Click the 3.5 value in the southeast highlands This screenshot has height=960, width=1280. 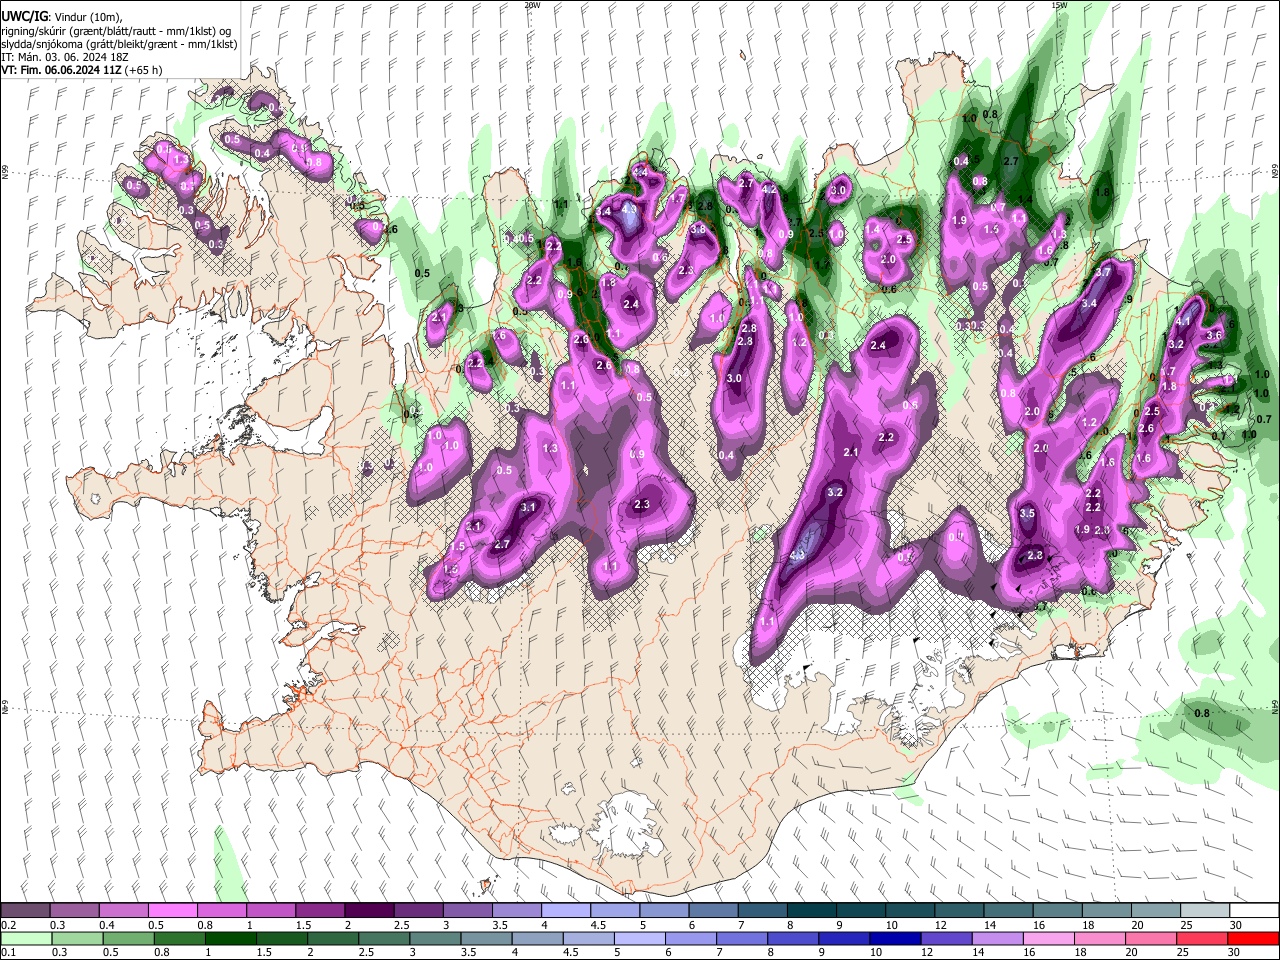(x=1027, y=513)
